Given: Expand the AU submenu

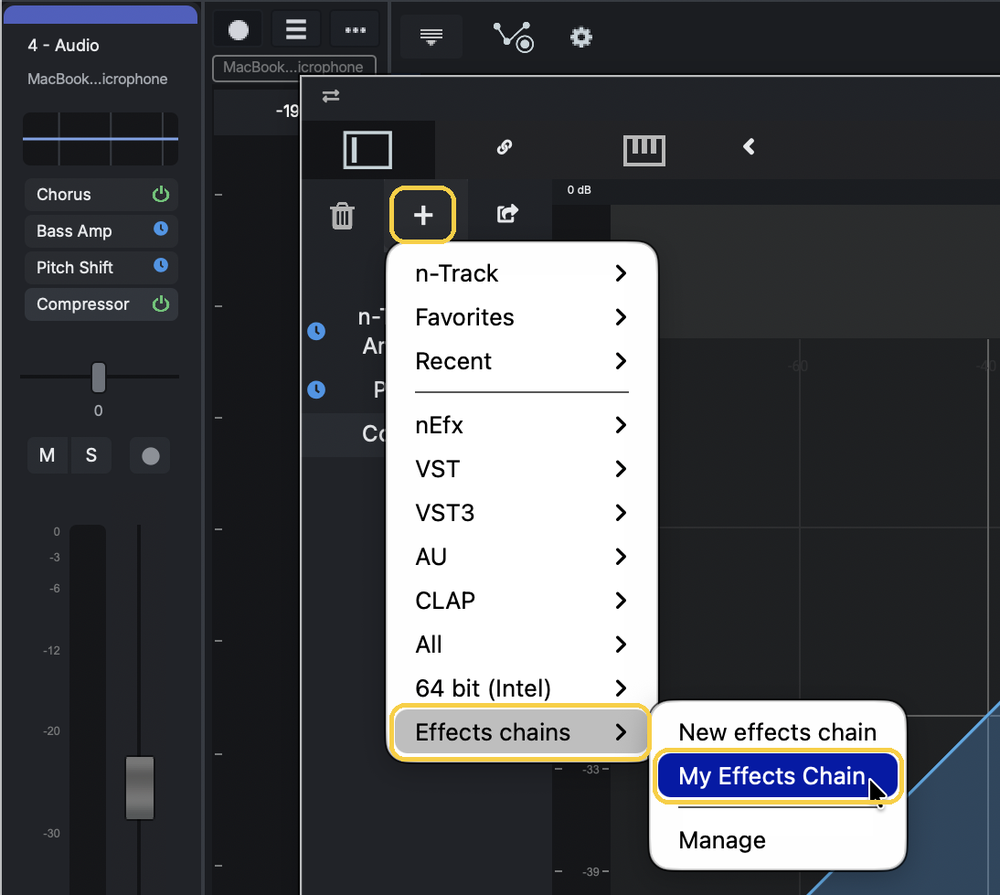Looking at the screenshot, I should (x=521, y=557).
